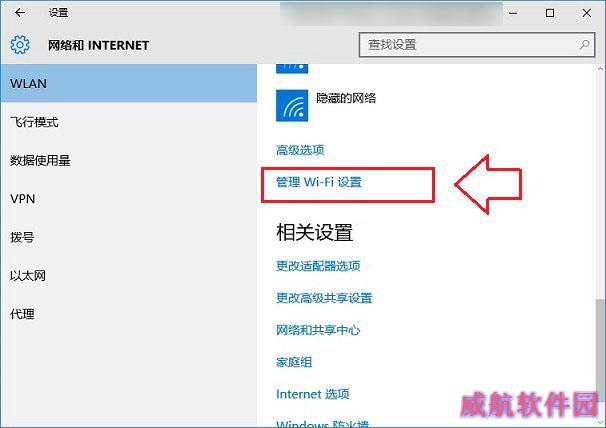Maximize the settings window

coord(550,13)
